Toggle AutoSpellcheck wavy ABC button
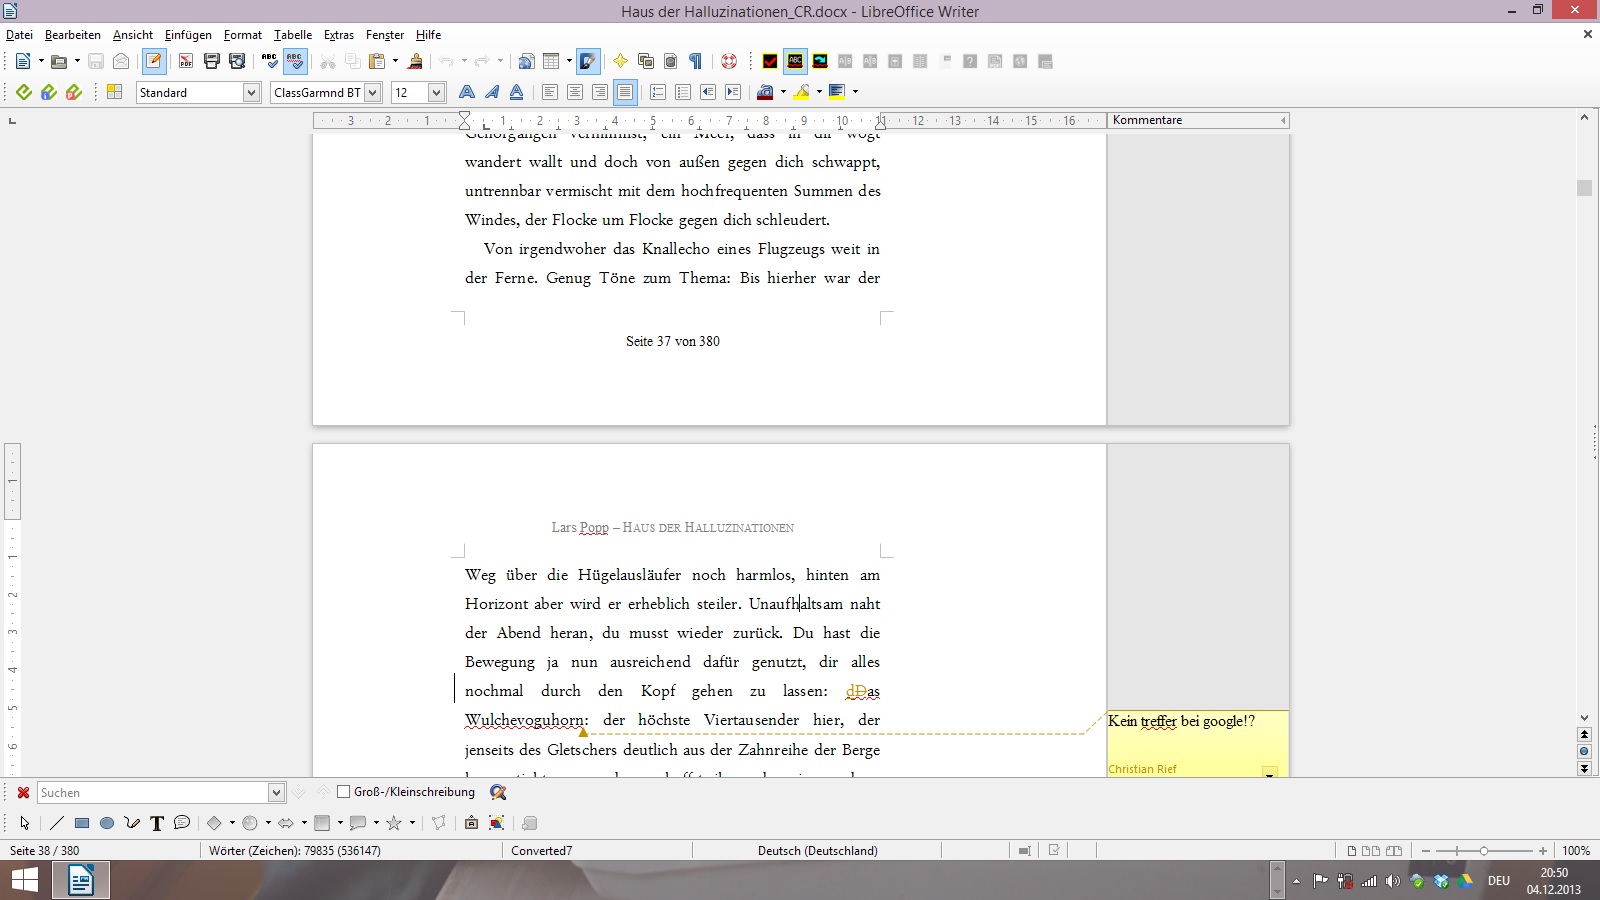 pos(295,61)
